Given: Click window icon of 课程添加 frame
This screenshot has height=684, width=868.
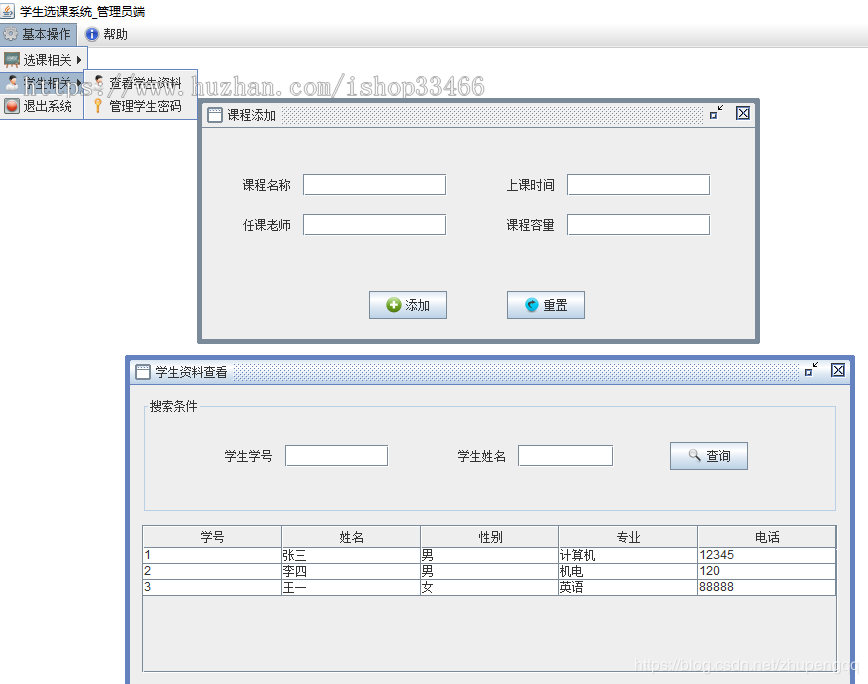Looking at the screenshot, I should 215,115.
